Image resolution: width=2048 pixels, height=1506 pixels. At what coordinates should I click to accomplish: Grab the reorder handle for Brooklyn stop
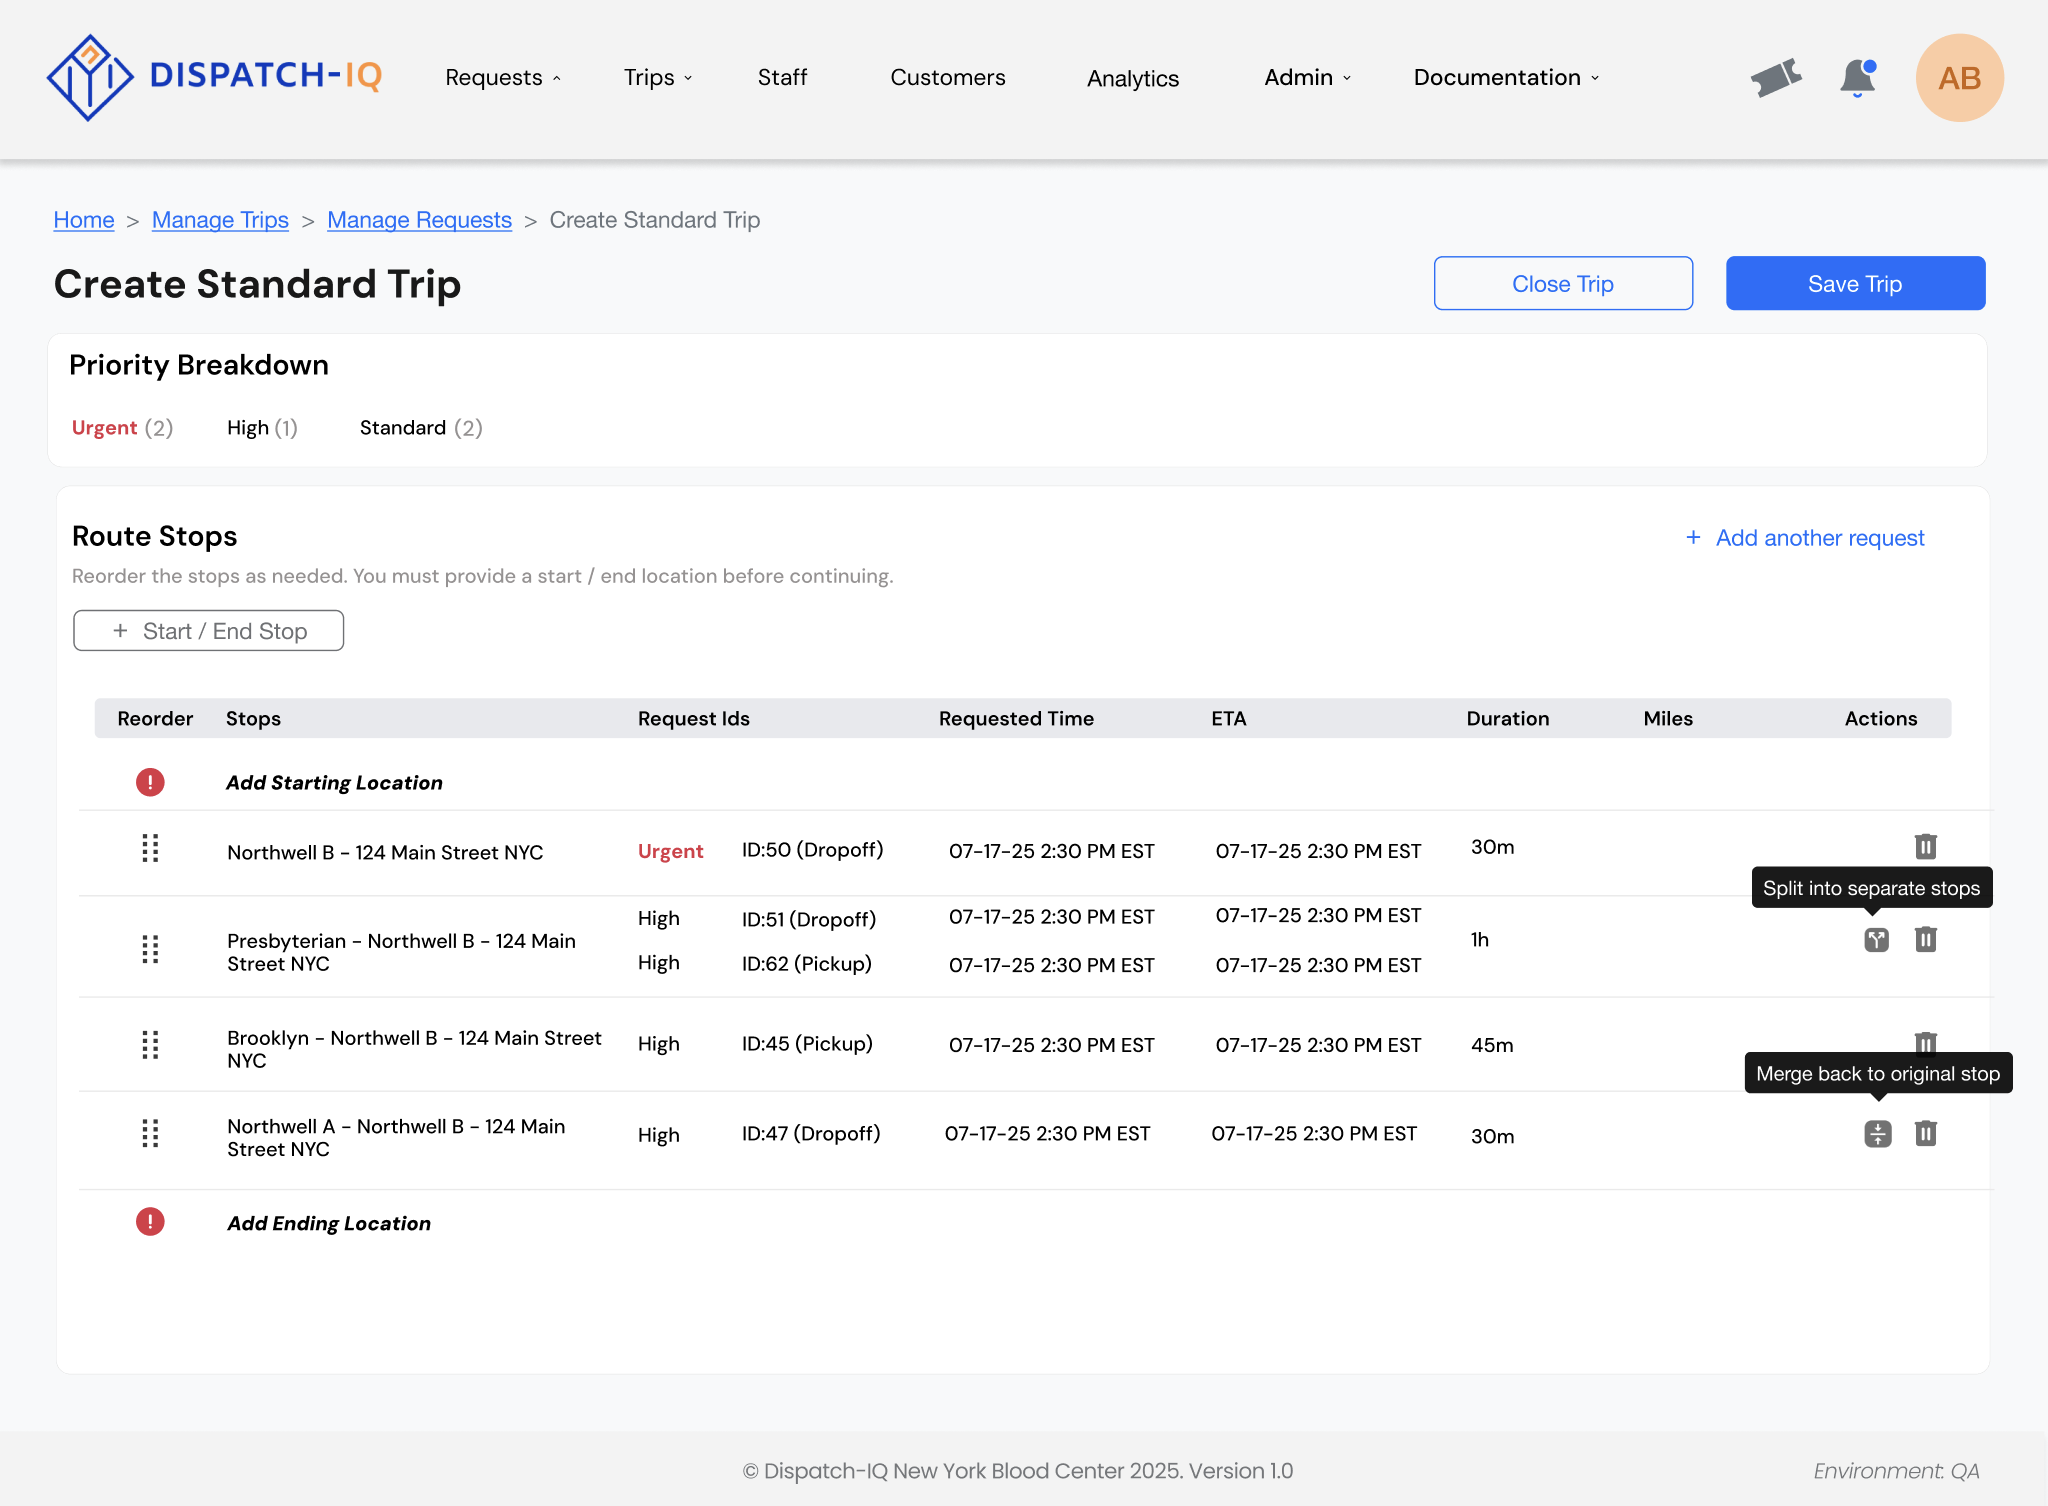pos(150,1045)
